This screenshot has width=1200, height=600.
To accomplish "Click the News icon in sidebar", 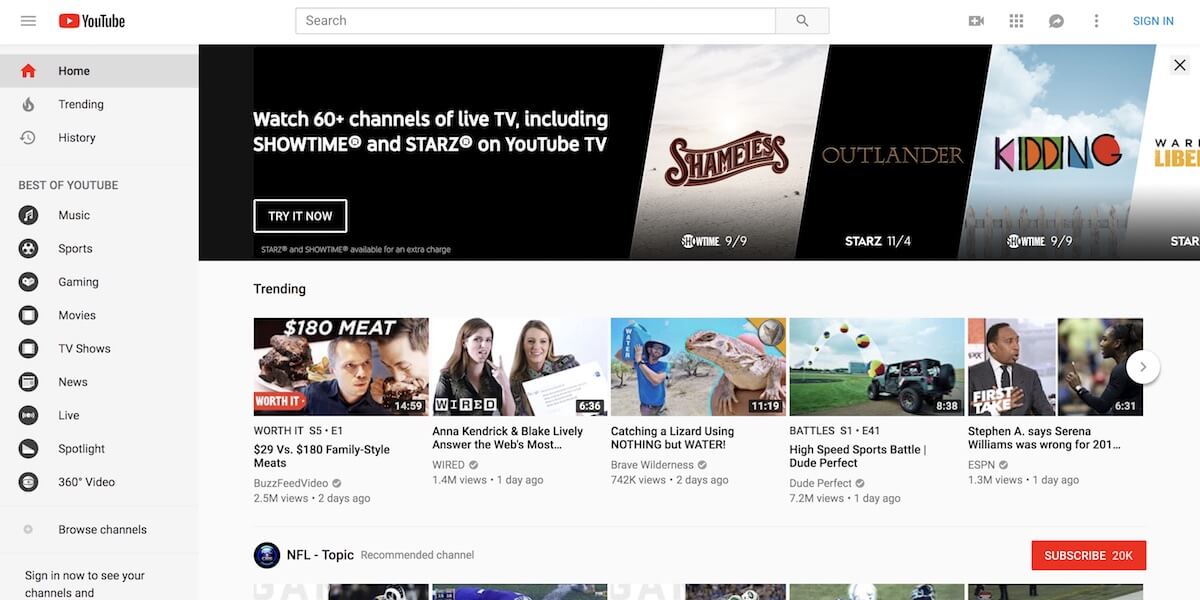I will click(28, 382).
